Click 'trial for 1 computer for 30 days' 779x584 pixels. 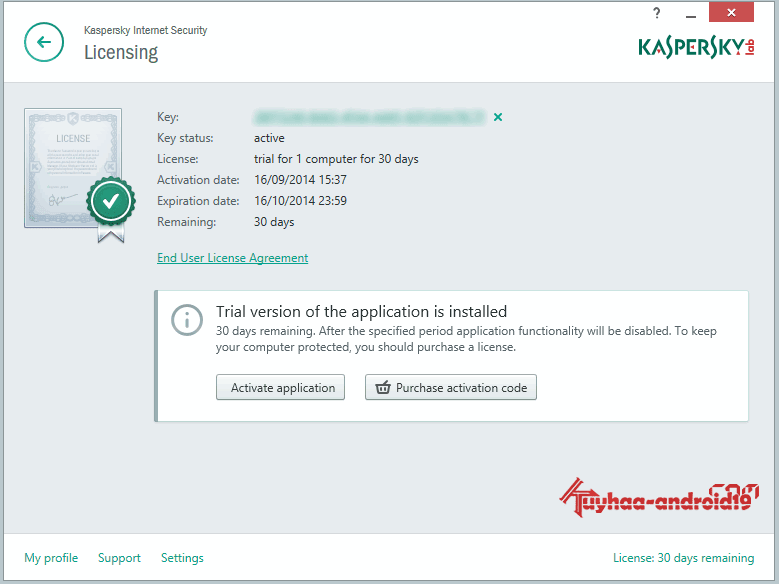336,159
